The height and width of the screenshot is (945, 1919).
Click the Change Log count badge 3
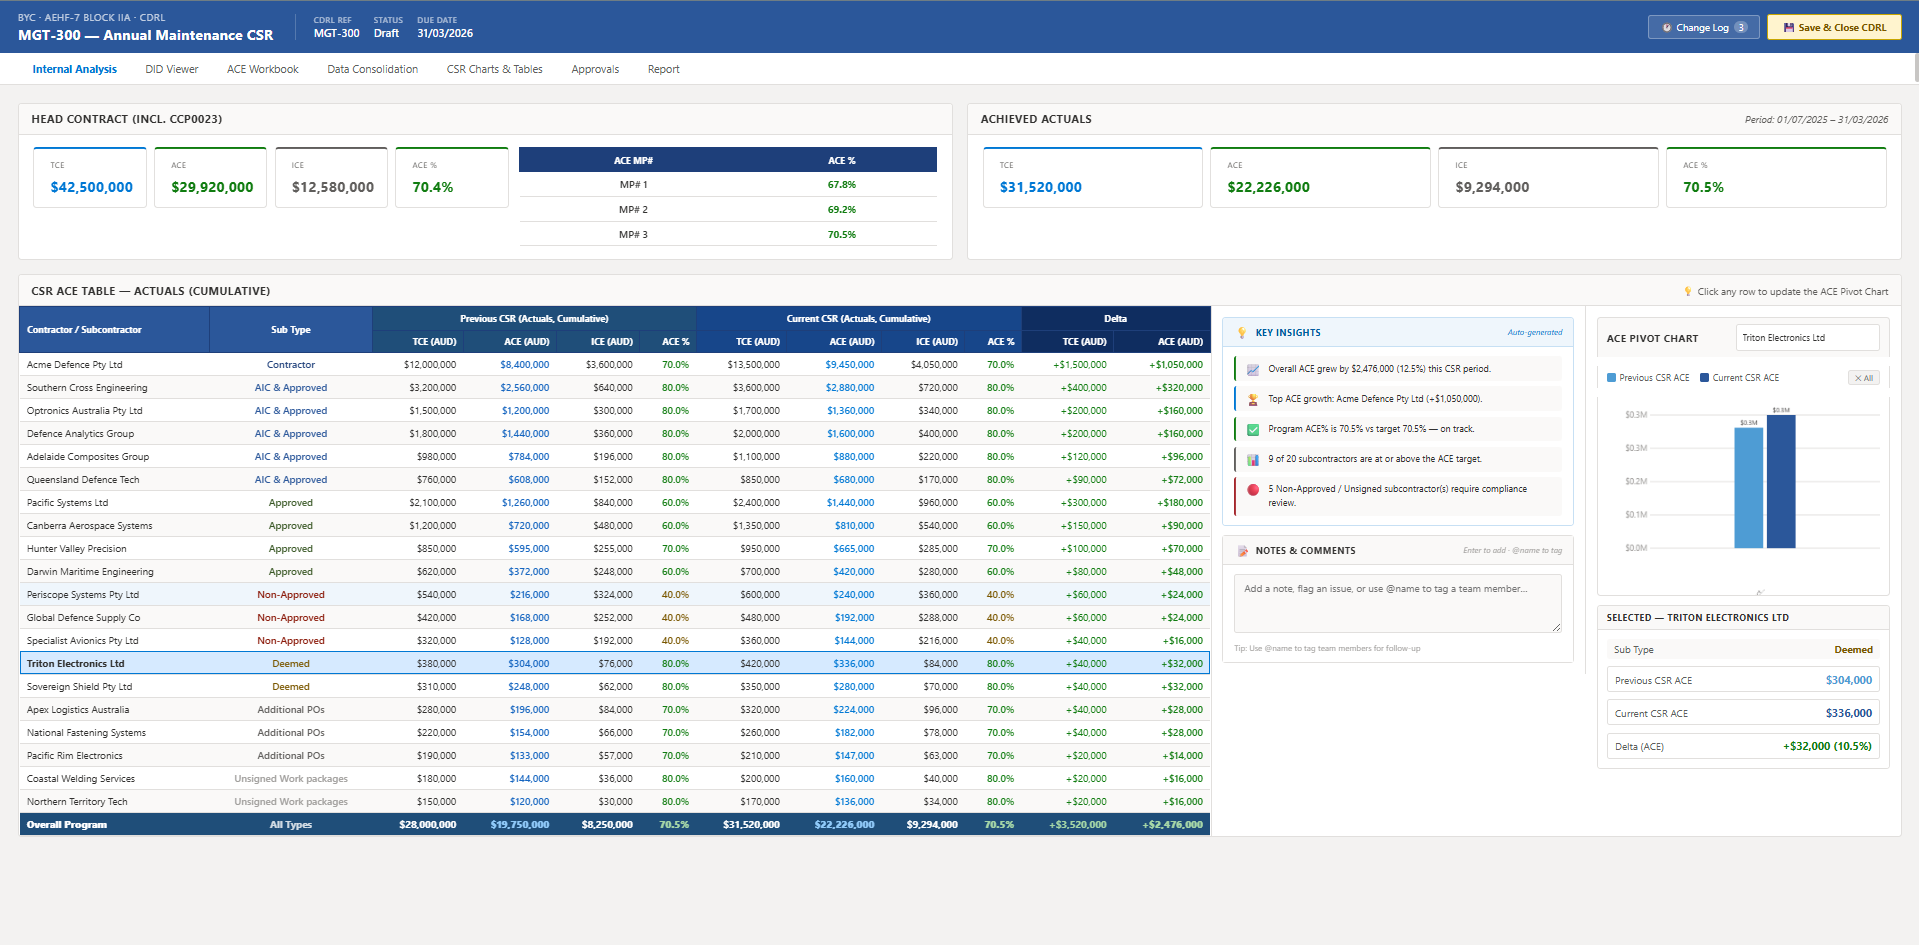1741,28
